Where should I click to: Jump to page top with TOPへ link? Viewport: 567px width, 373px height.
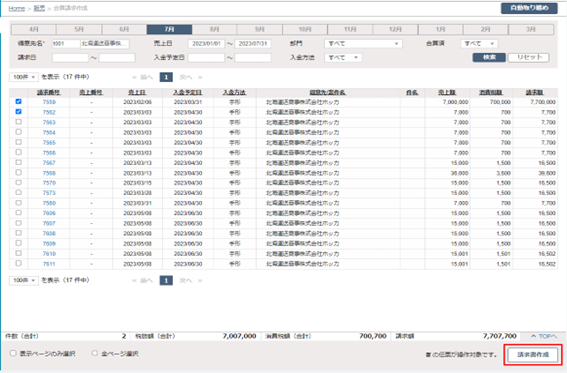(544, 336)
